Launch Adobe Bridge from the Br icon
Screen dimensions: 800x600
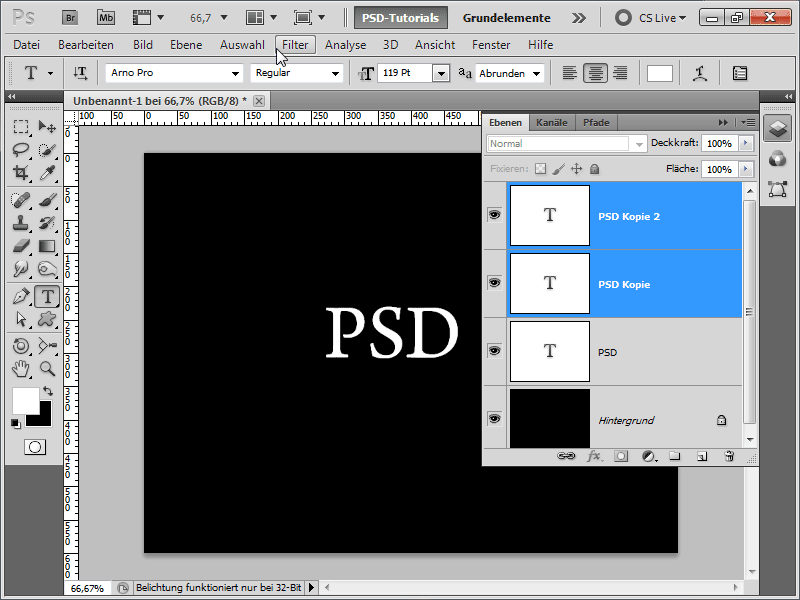(x=70, y=18)
